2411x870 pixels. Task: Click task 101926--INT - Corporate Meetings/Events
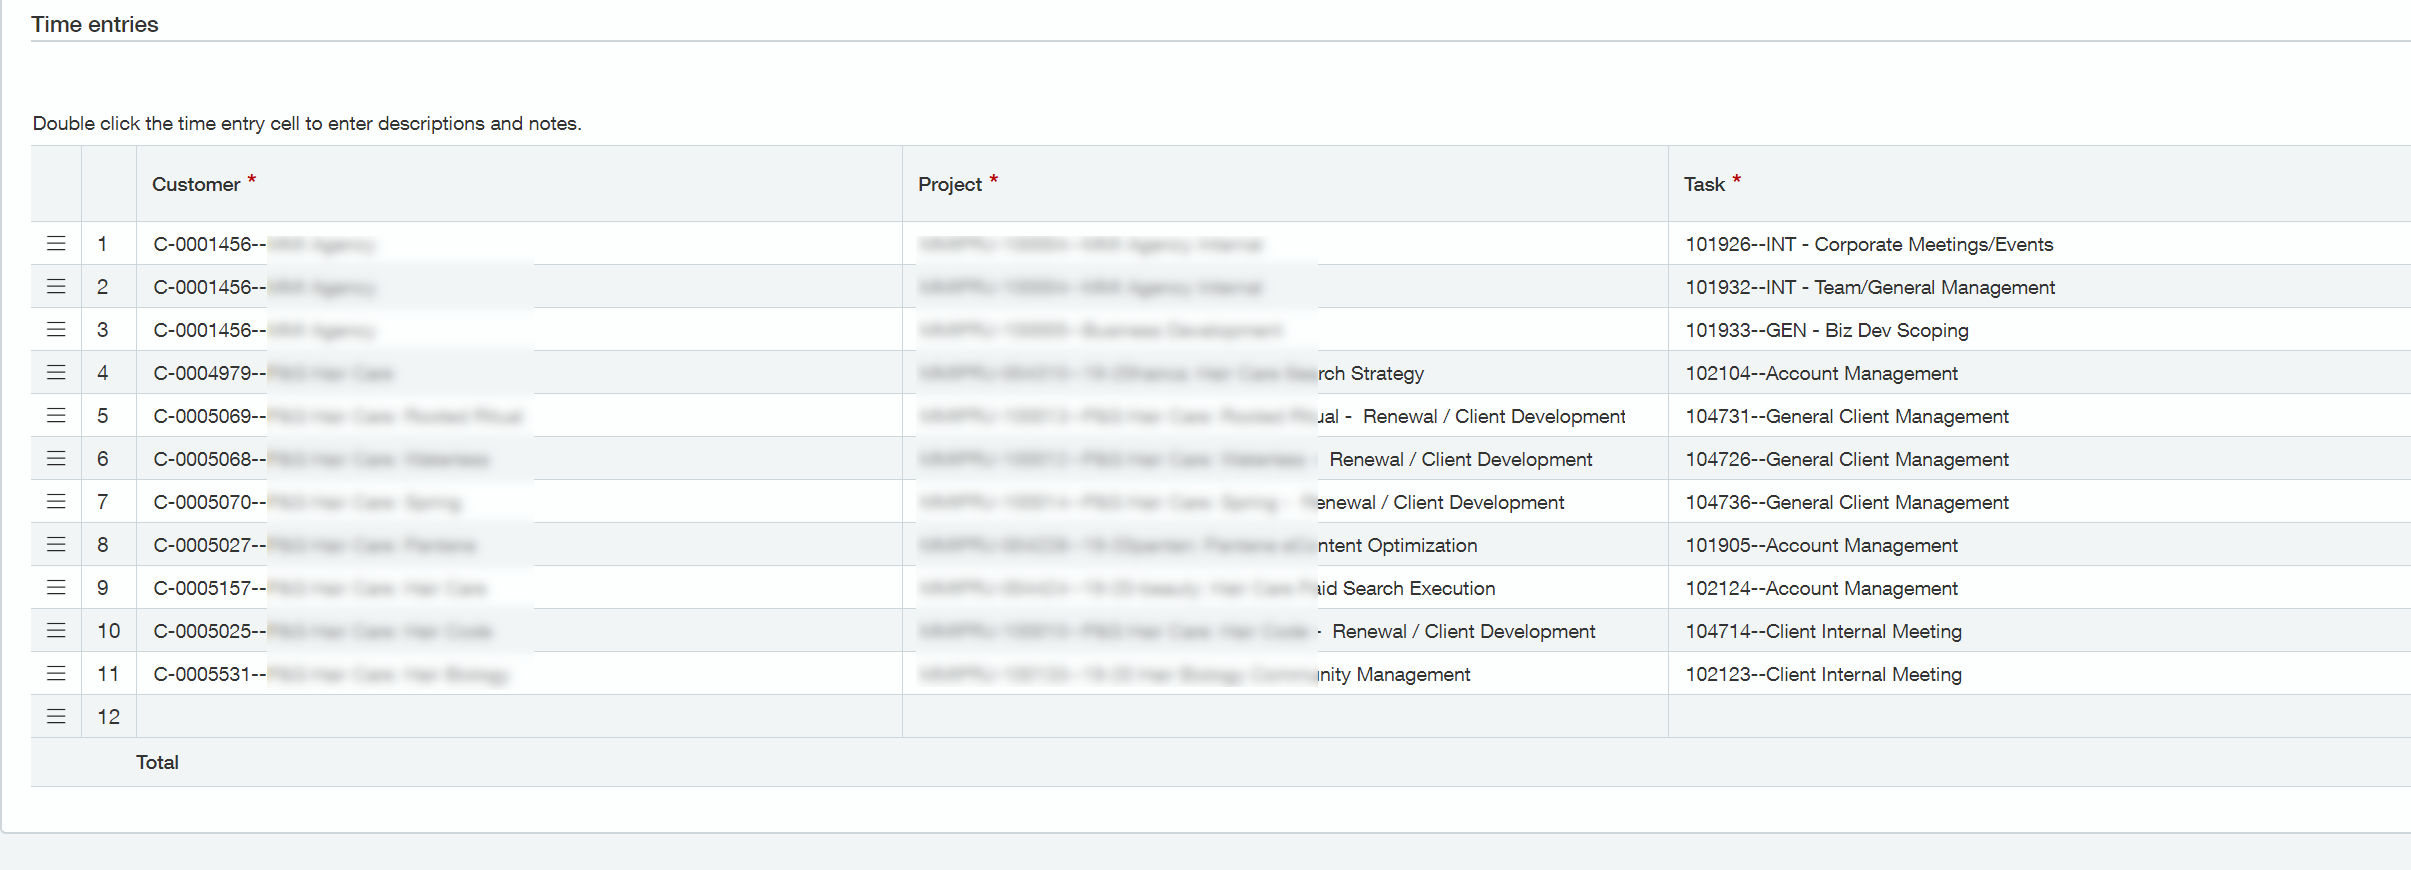tap(1869, 244)
